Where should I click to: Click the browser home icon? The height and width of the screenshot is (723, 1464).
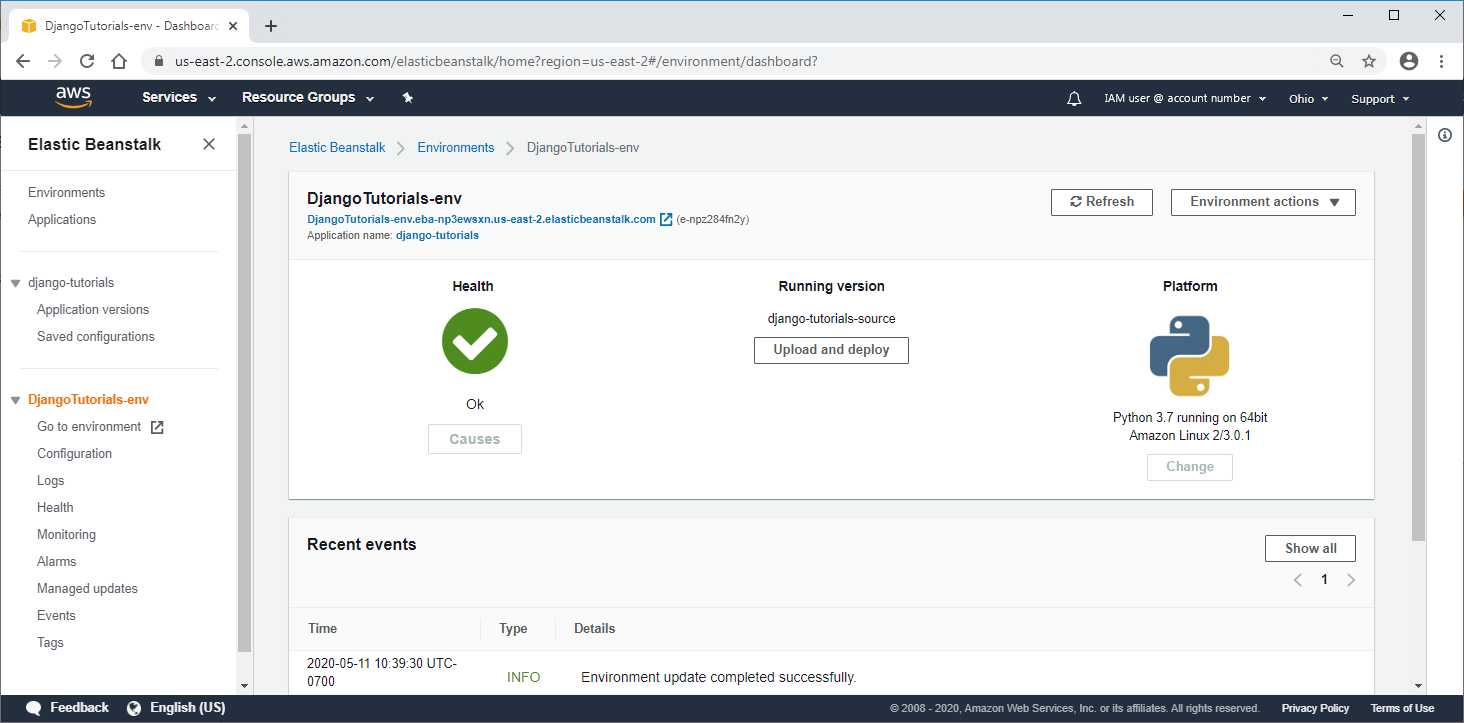coord(119,61)
